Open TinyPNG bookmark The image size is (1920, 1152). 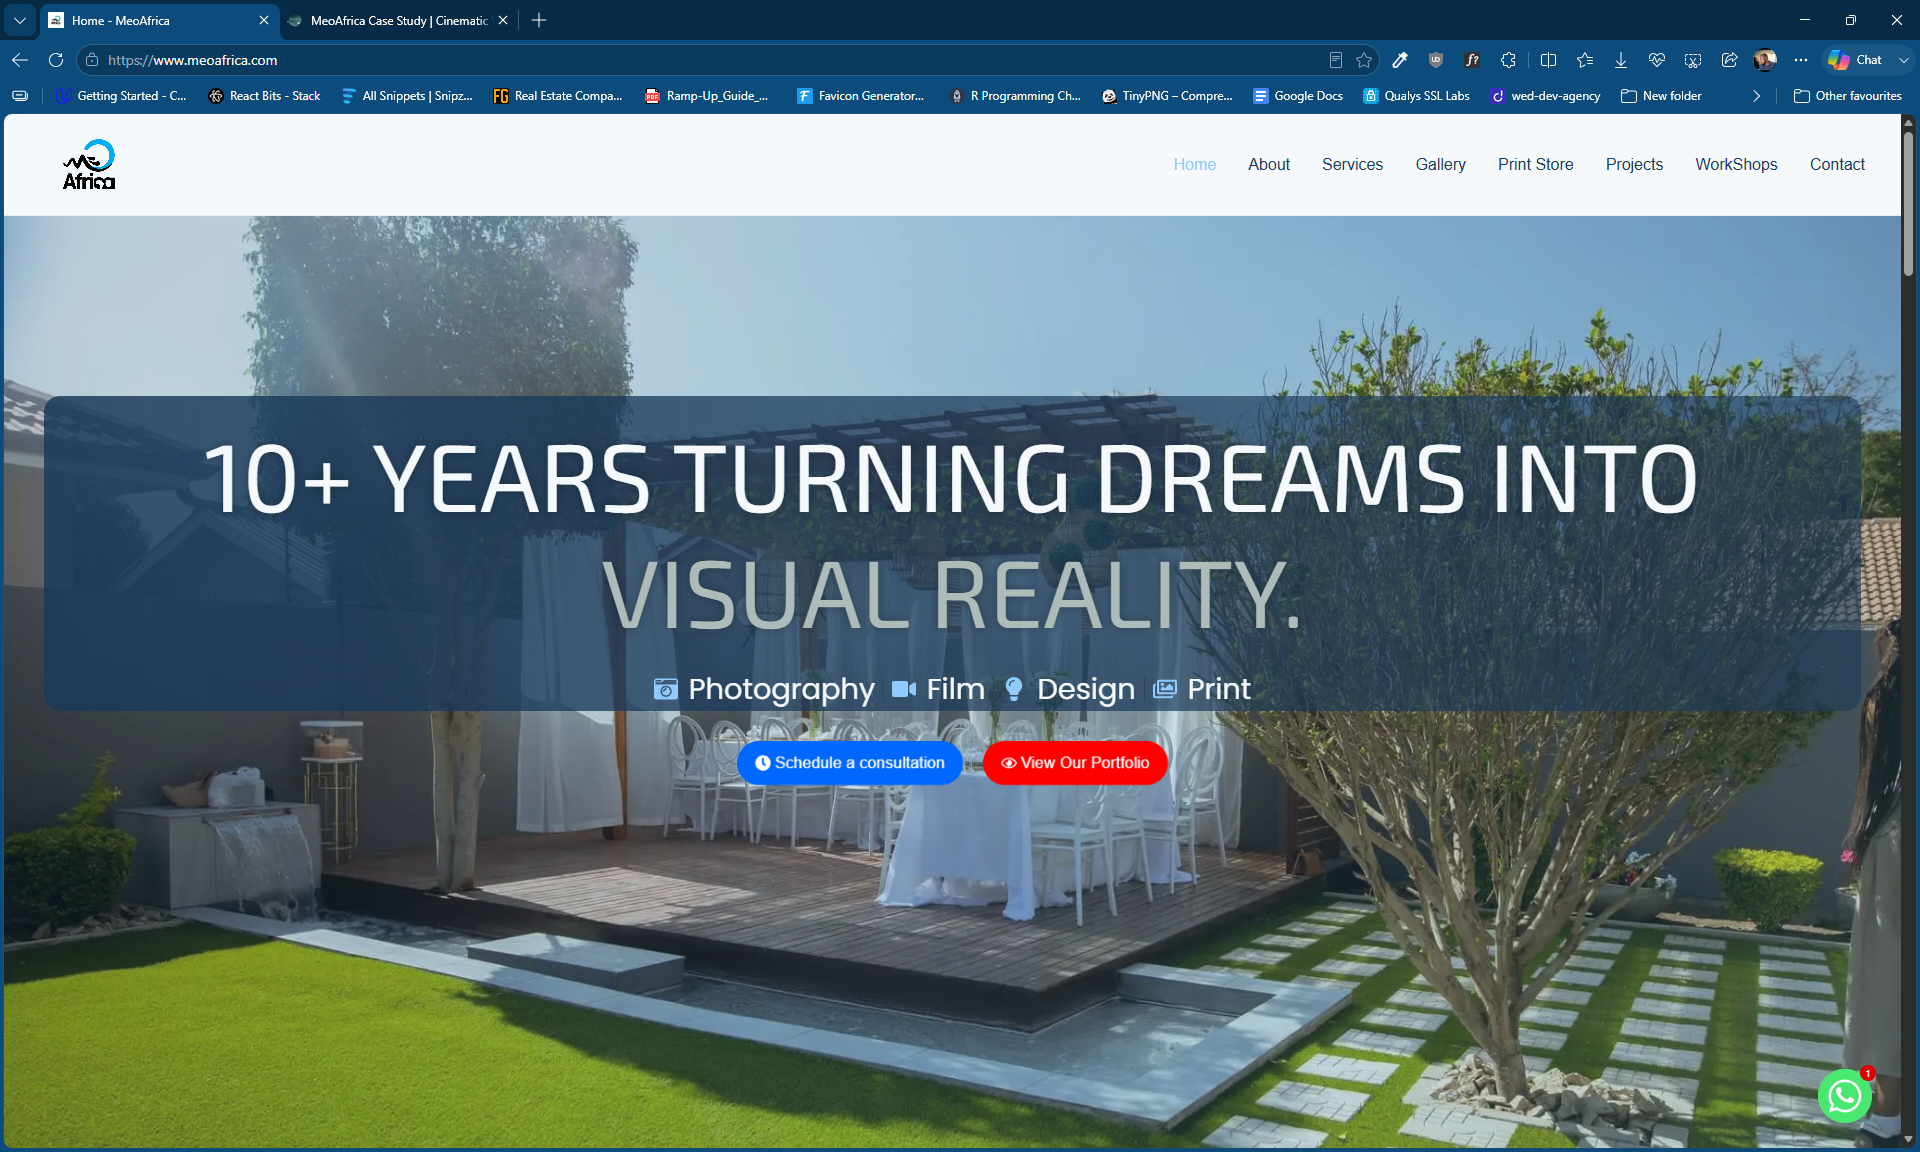tap(1166, 96)
